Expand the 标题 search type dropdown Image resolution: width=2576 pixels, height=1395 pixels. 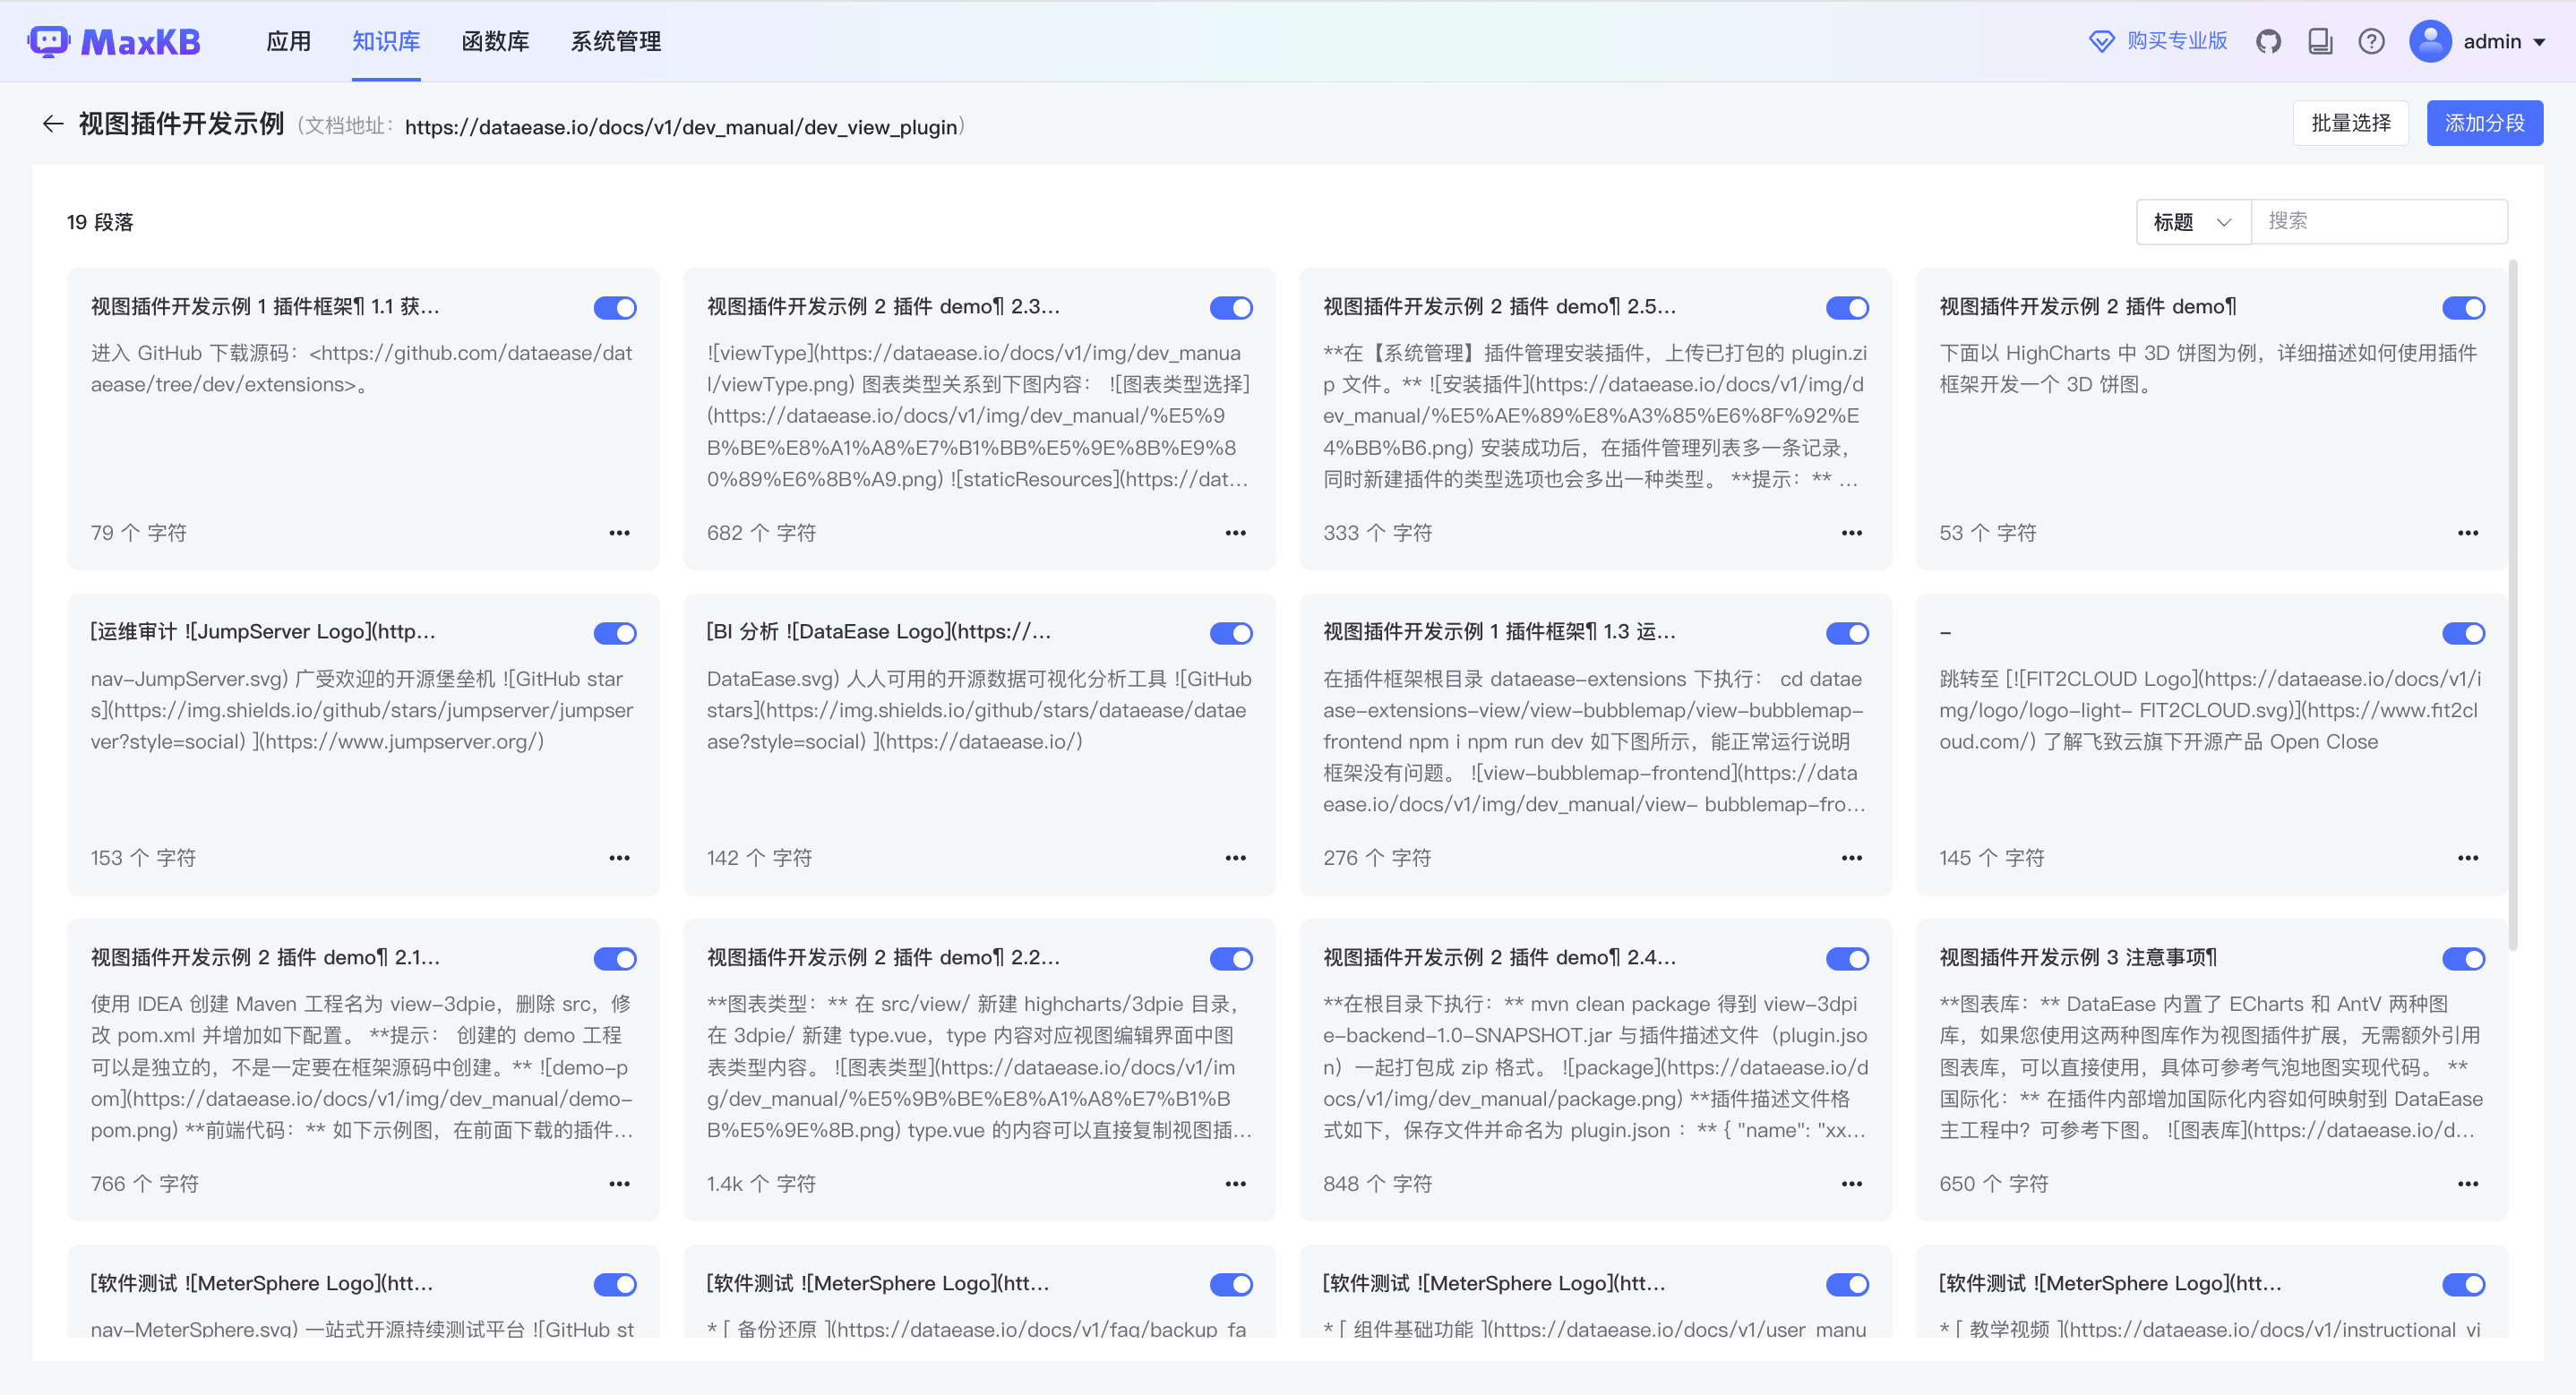coord(2192,222)
